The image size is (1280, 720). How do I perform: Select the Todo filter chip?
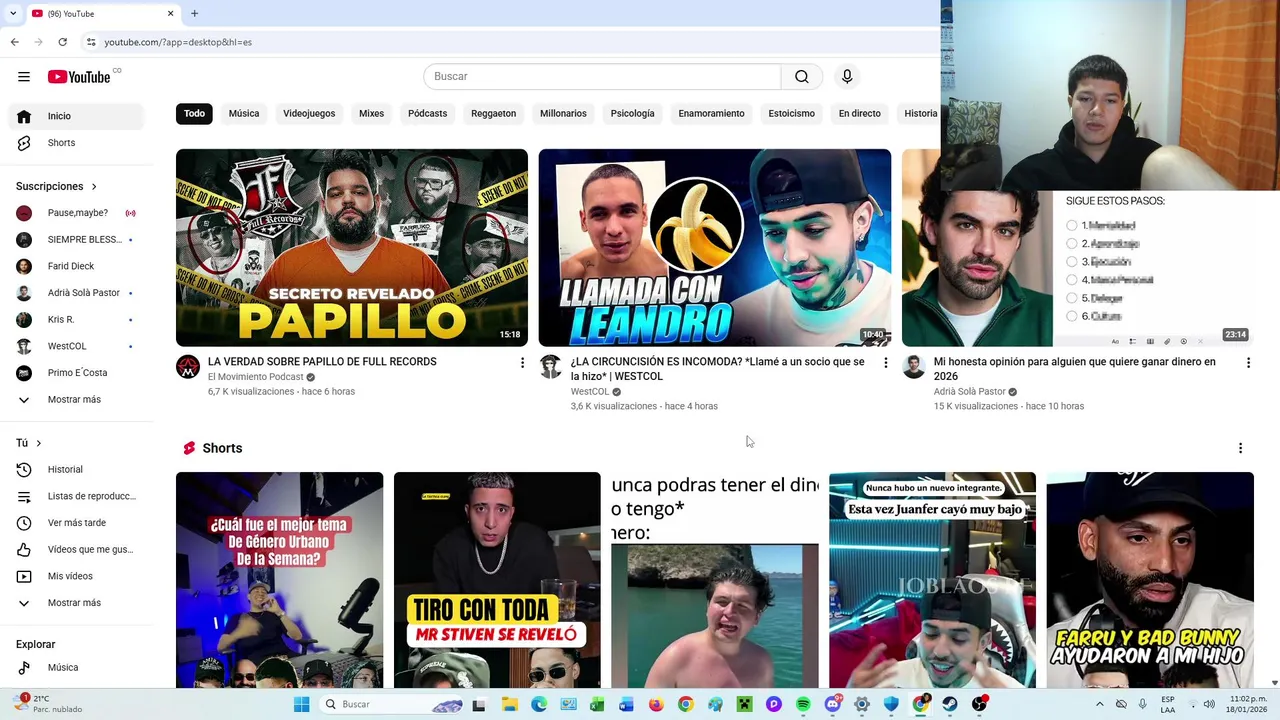click(194, 113)
